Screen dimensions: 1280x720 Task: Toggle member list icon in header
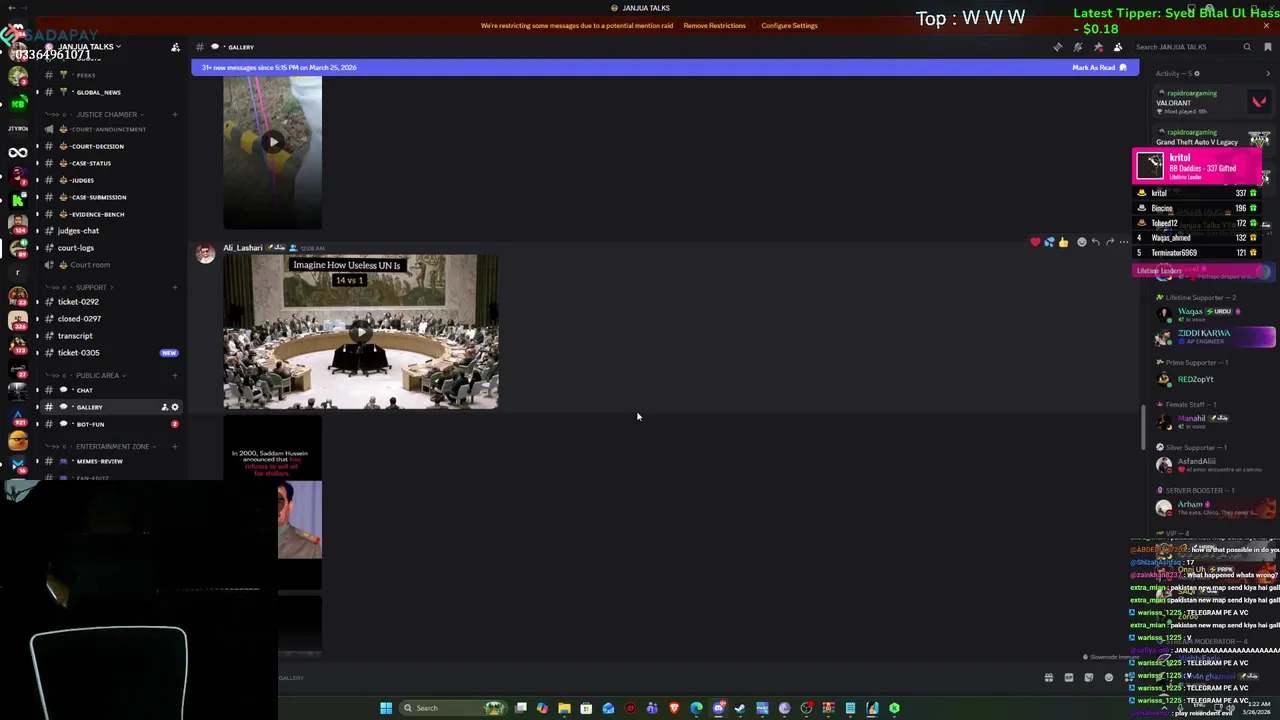pyautogui.click(x=1118, y=47)
